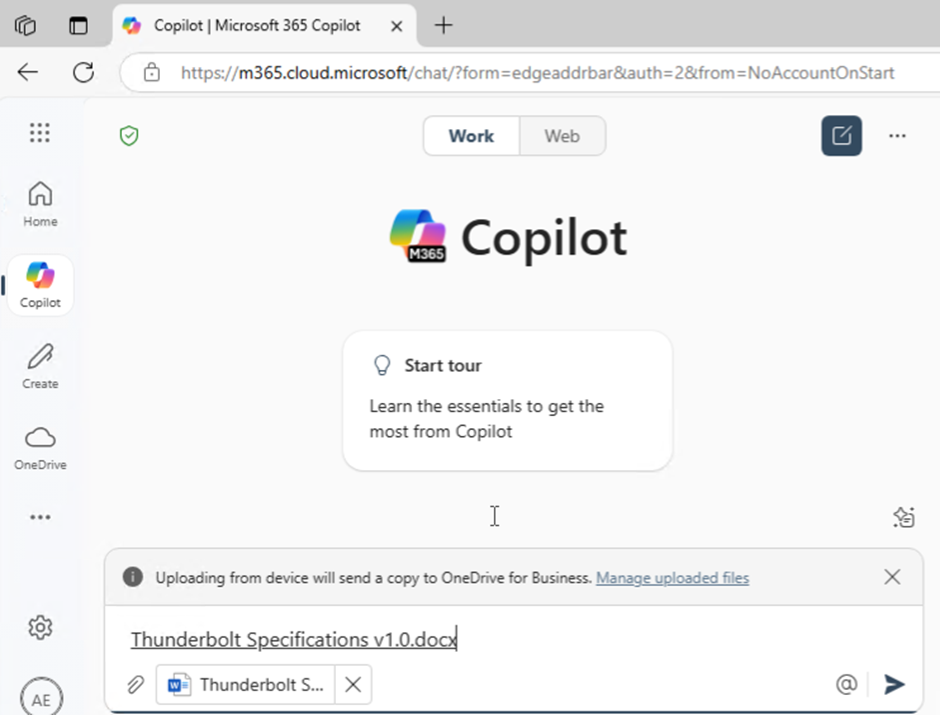The width and height of the screenshot is (940, 715).
Task: Open the attached Thunderbolt Word file chip
Action: 246,684
